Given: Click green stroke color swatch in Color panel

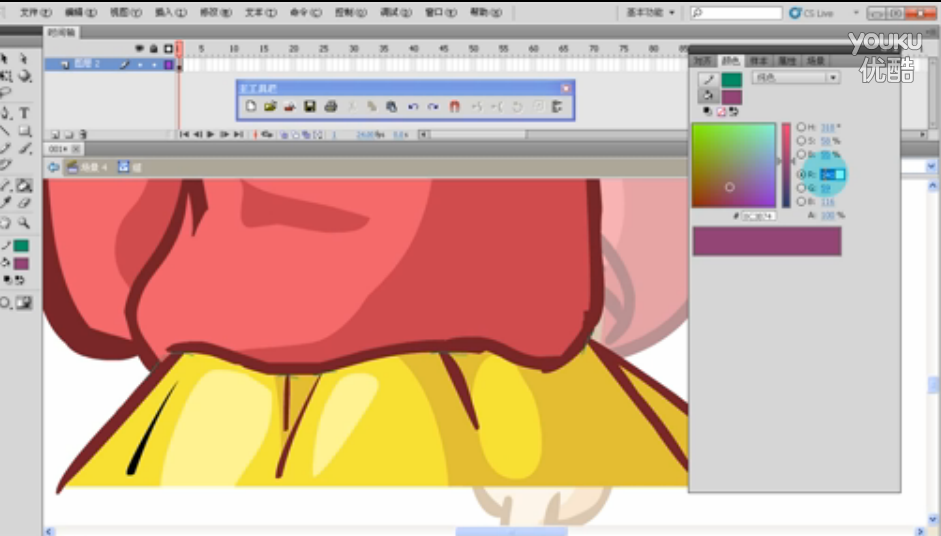Looking at the screenshot, I should pos(732,79).
